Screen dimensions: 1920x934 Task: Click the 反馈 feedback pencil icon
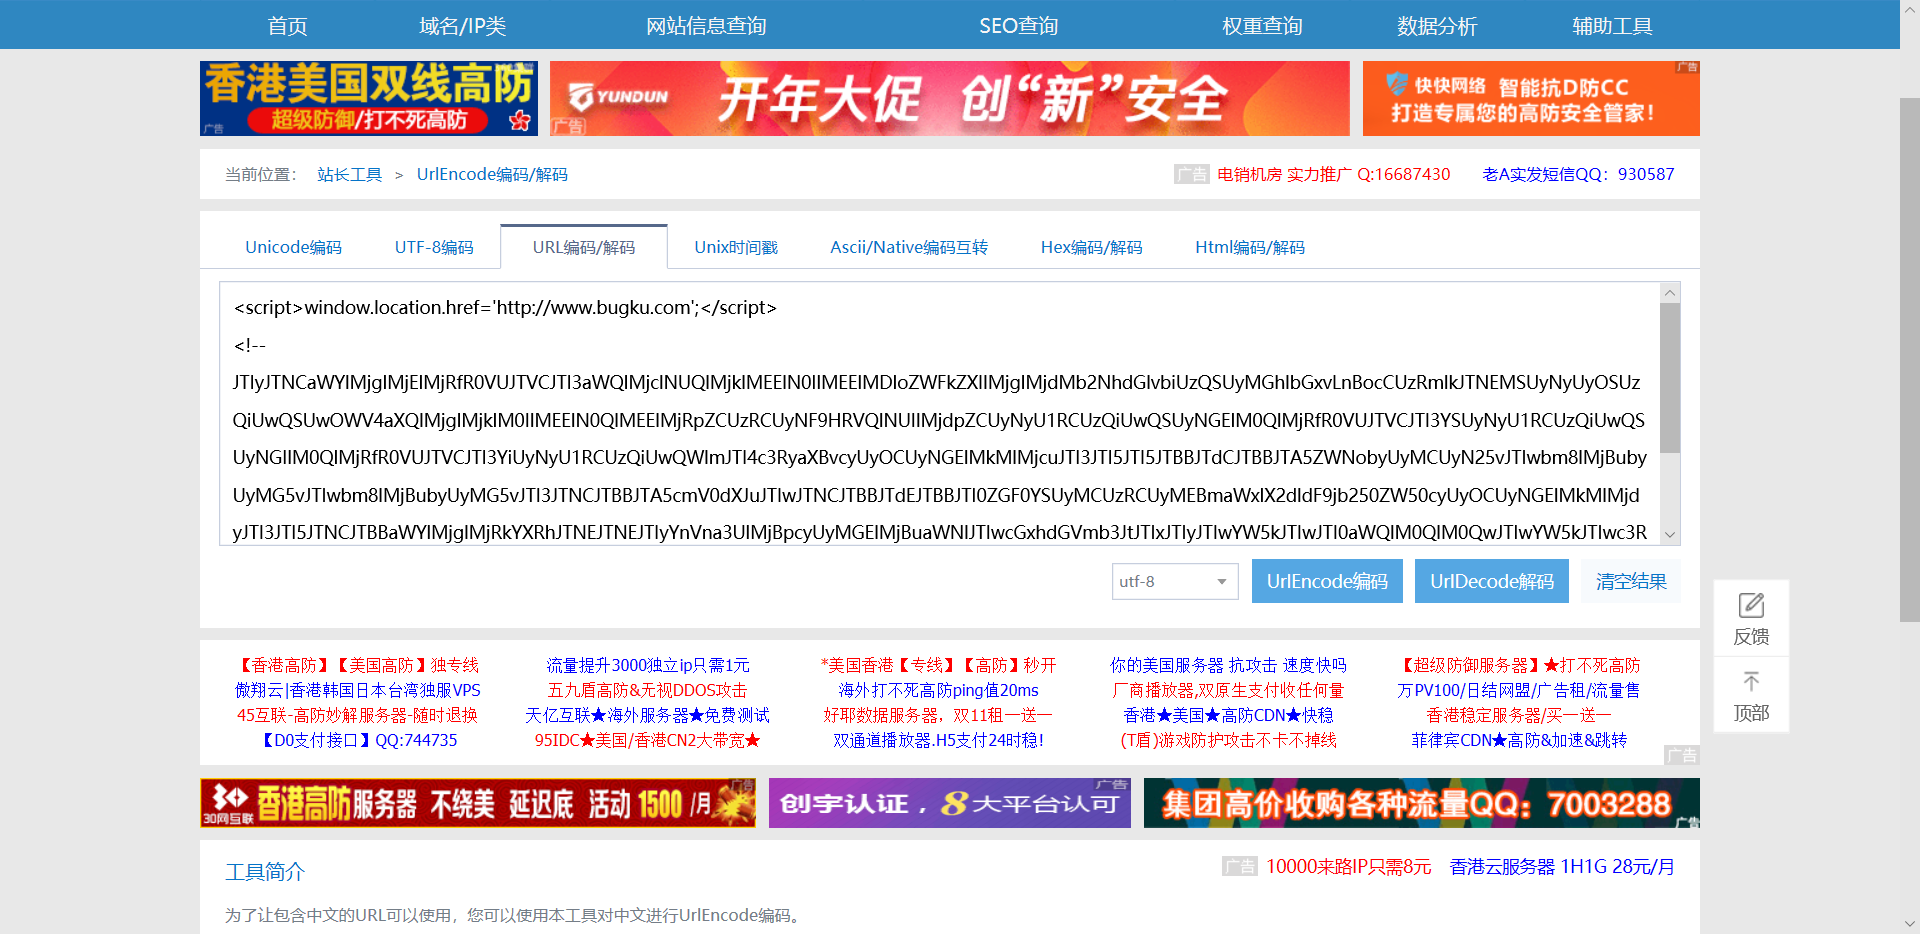1751,603
